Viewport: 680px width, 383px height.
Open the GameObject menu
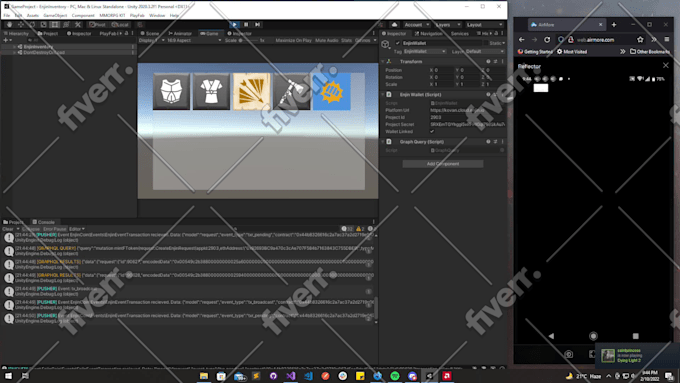coord(55,15)
